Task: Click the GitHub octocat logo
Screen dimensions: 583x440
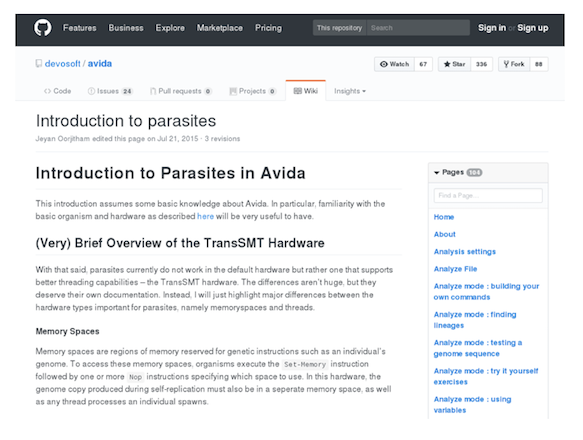Action: (43, 28)
